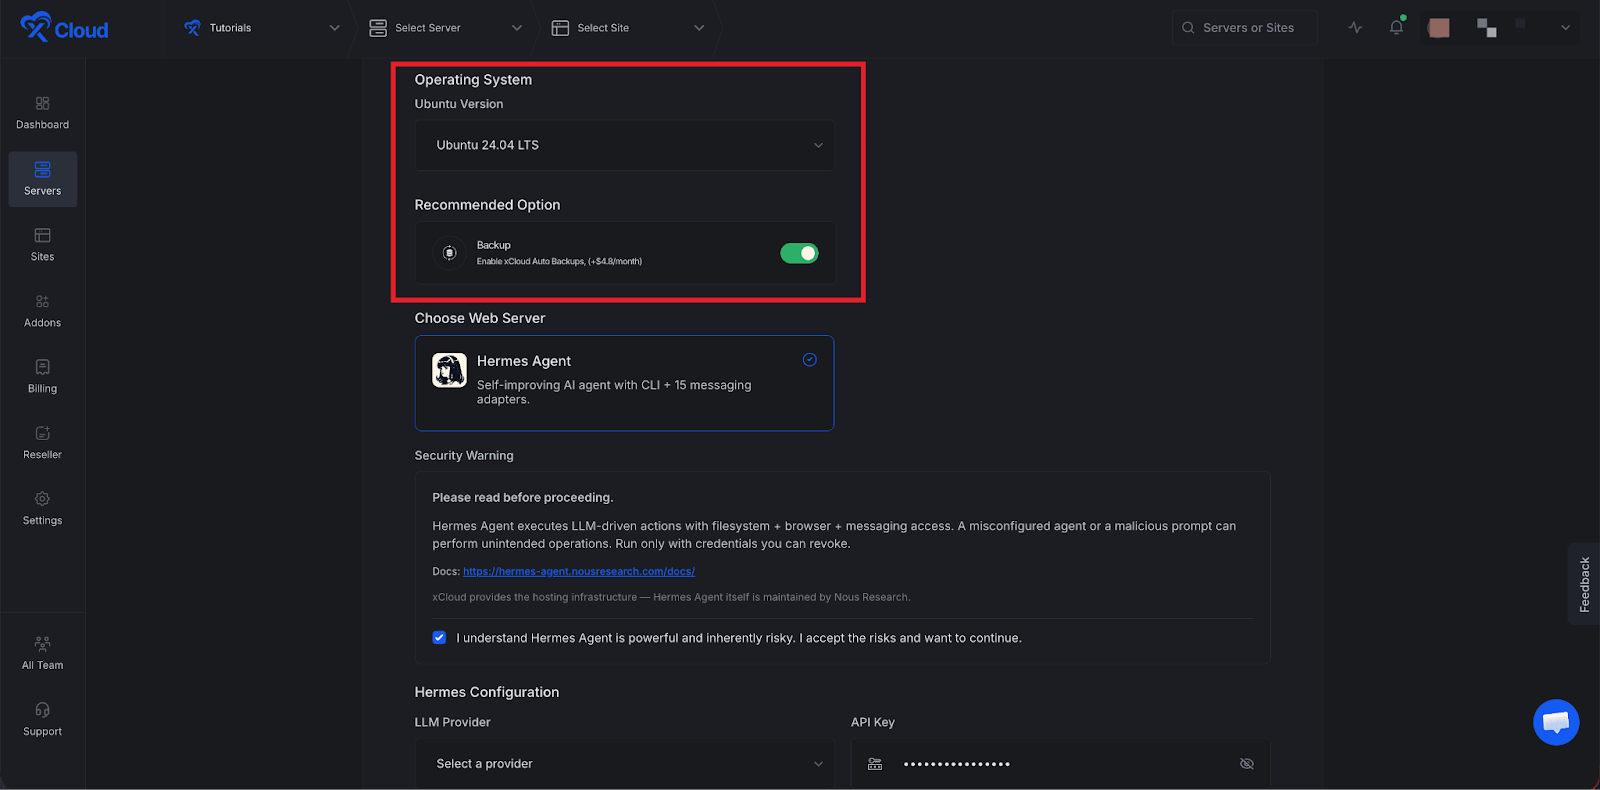This screenshot has width=1600, height=790.
Task: Select the Hermes Agent web server card
Action: coord(624,383)
